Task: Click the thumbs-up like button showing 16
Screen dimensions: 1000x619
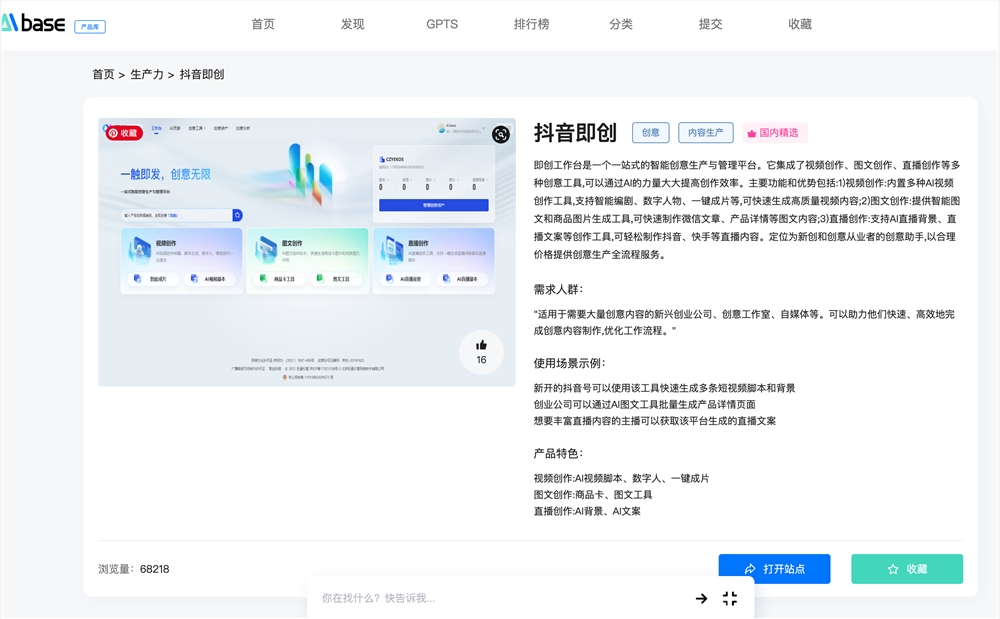Action: [482, 353]
